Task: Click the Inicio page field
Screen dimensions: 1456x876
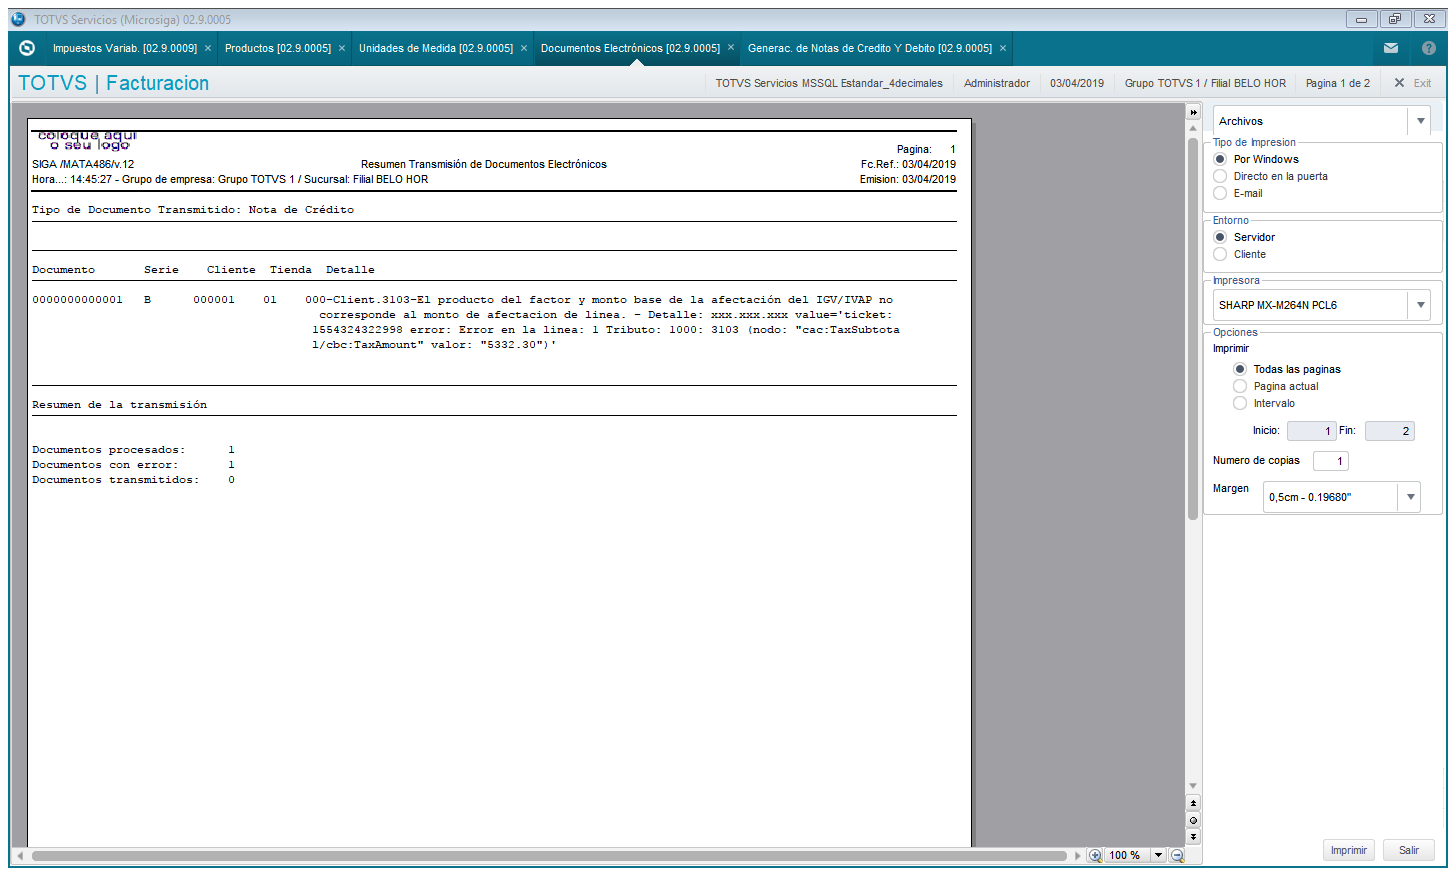Action: click(x=1311, y=431)
